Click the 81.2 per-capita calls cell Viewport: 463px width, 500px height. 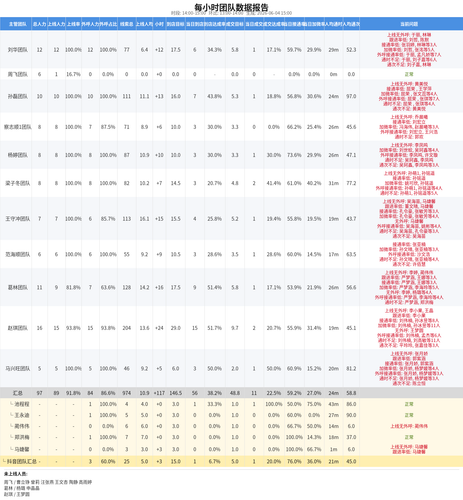(x=351, y=368)
